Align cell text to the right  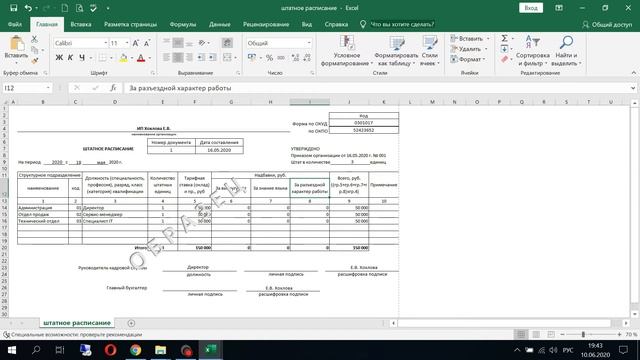pos(189,58)
